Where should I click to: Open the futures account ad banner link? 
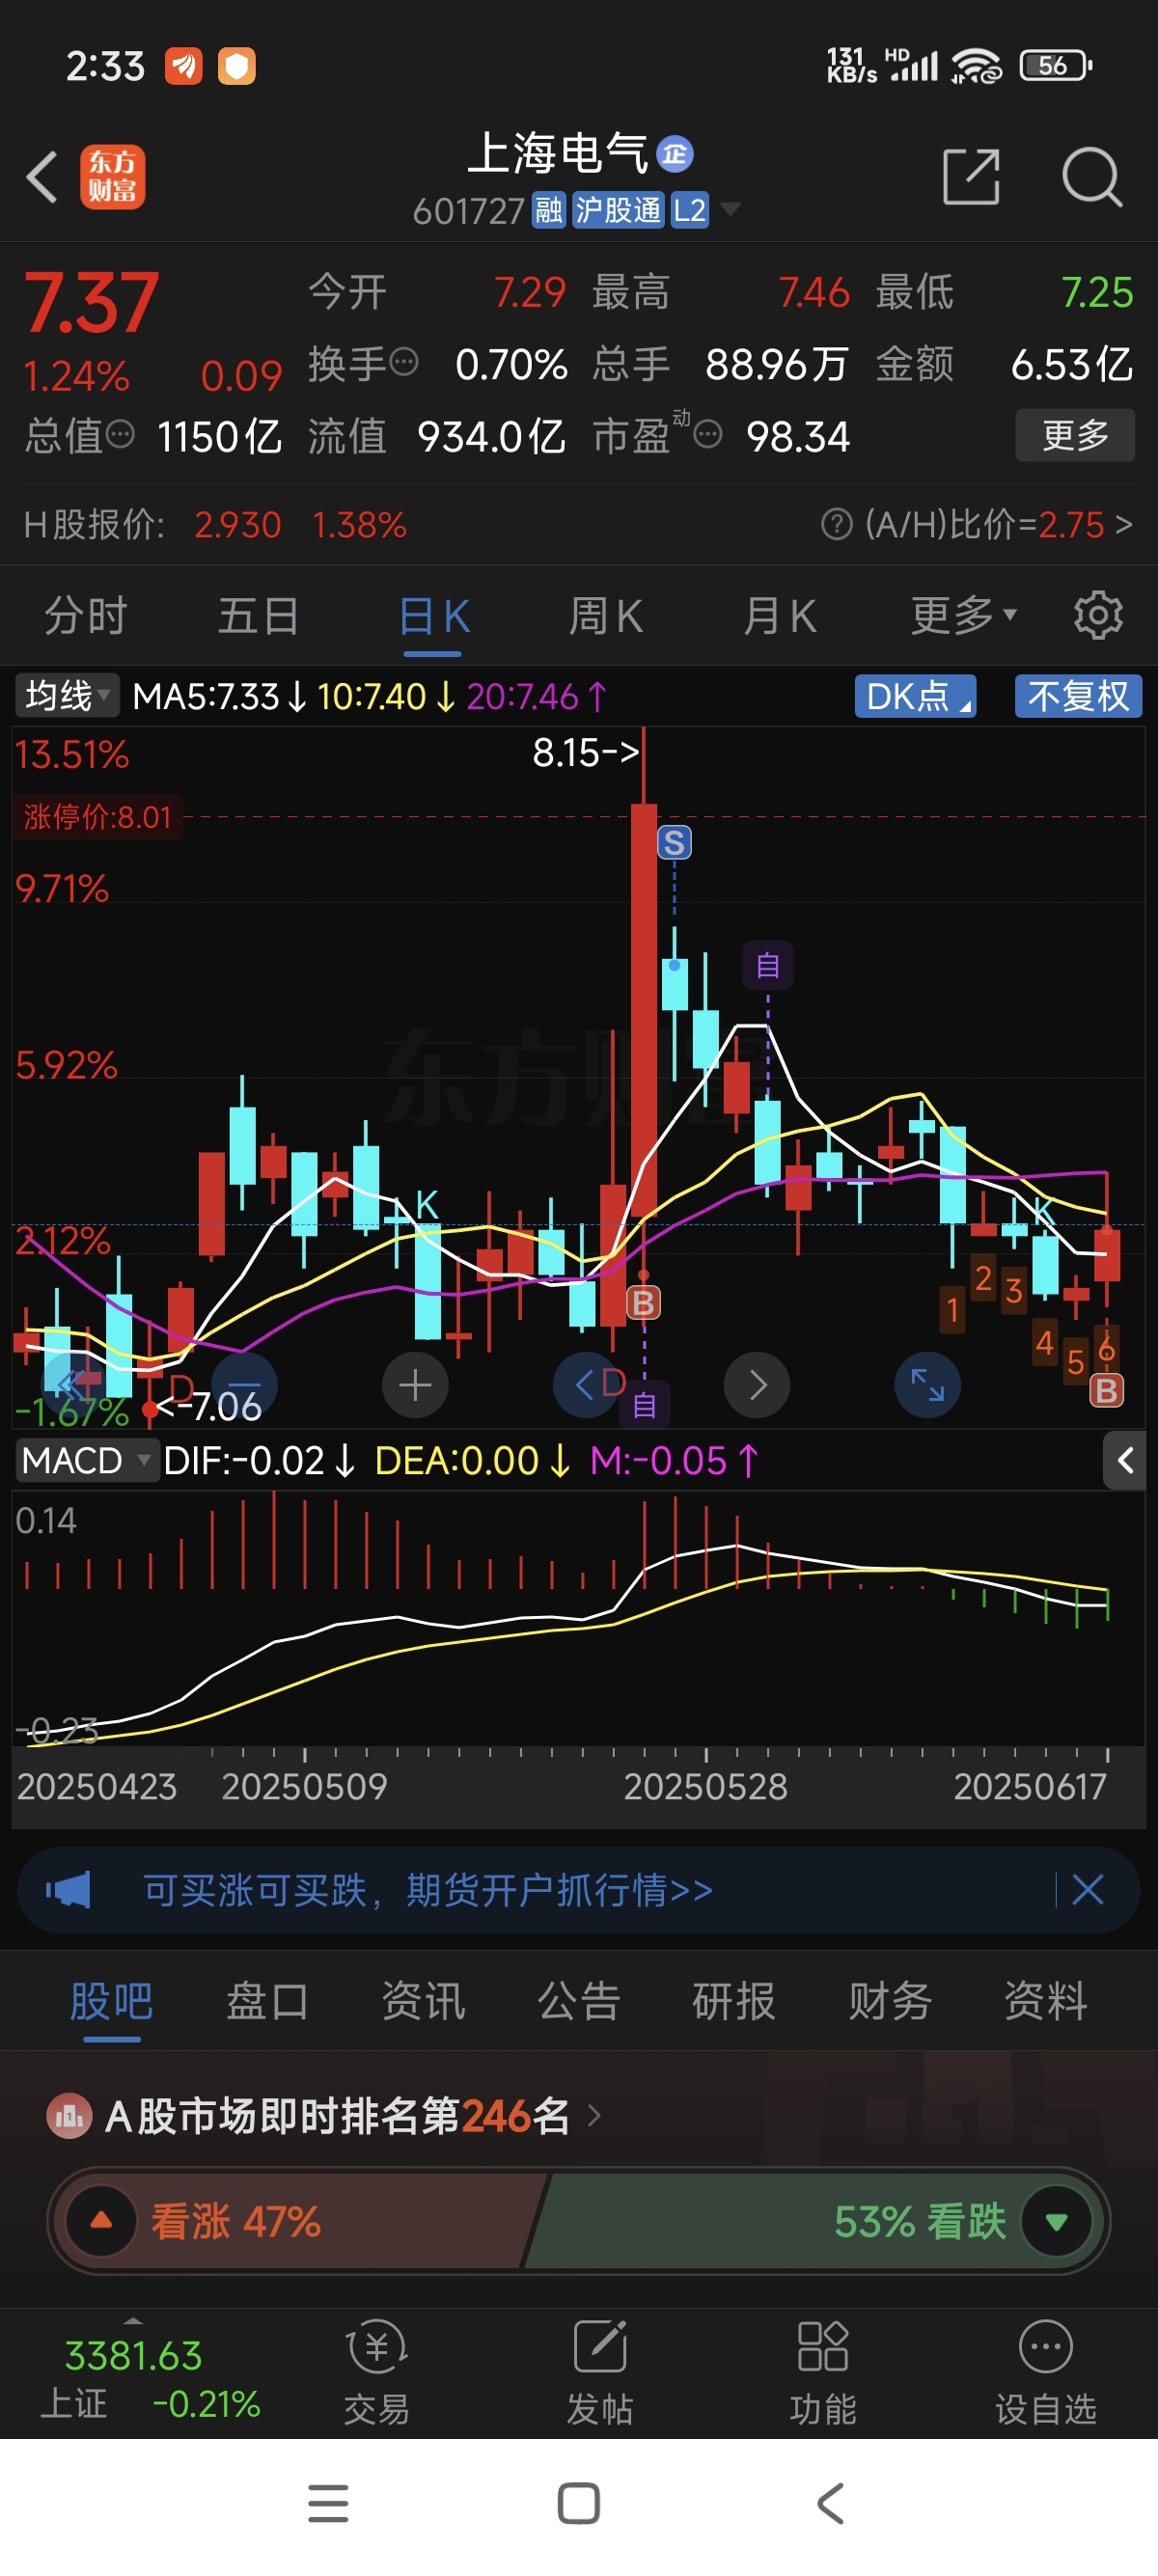(x=428, y=1890)
